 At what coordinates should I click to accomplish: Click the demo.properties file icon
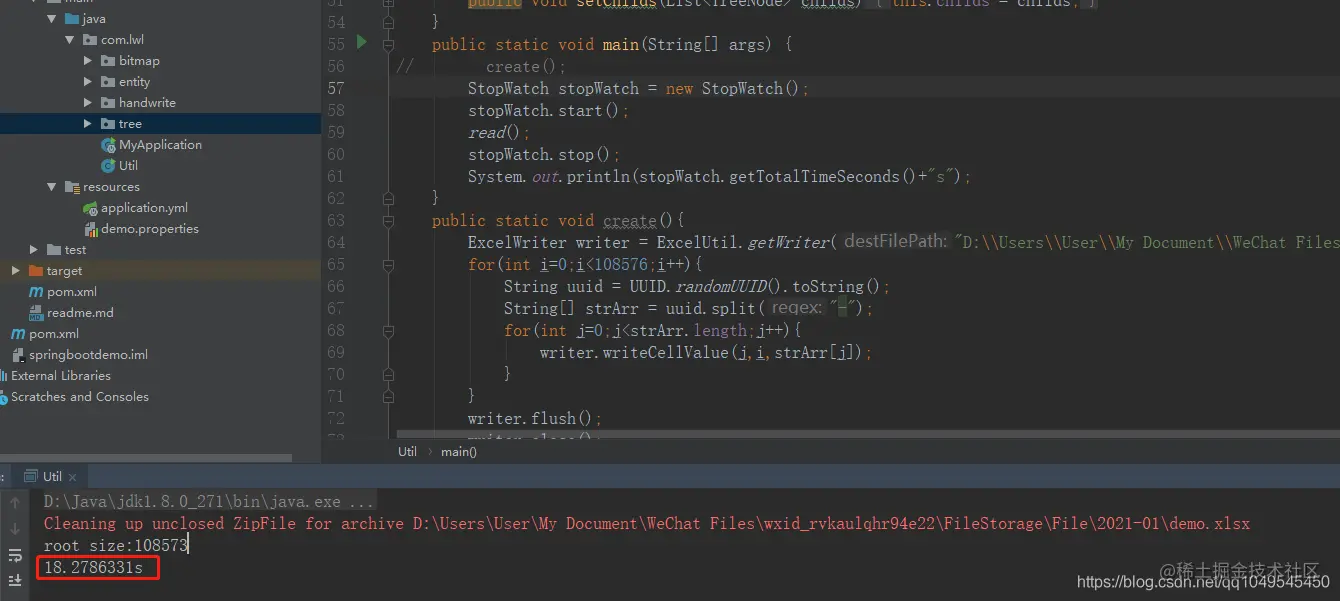pyautogui.click(x=90, y=229)
